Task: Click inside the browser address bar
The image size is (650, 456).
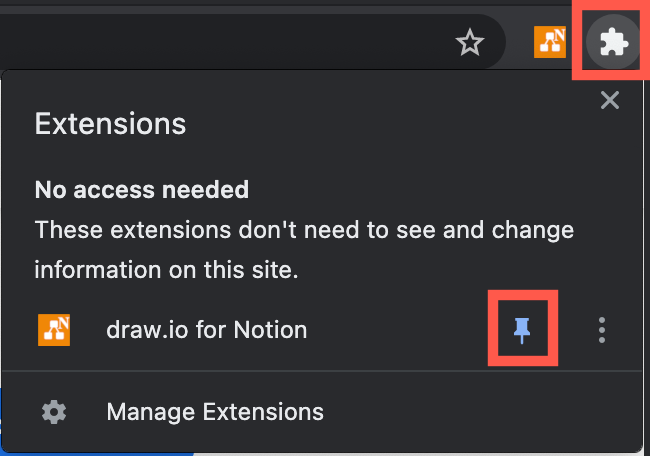Action: 200,42
